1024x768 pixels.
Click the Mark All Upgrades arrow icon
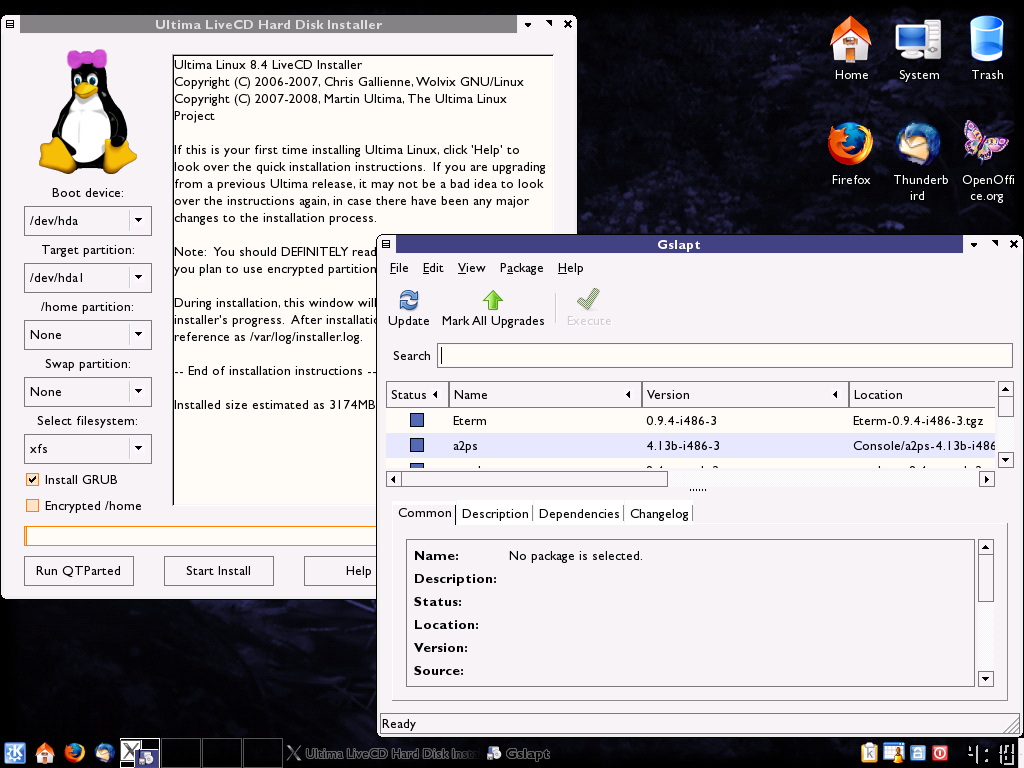coord(493,300)
